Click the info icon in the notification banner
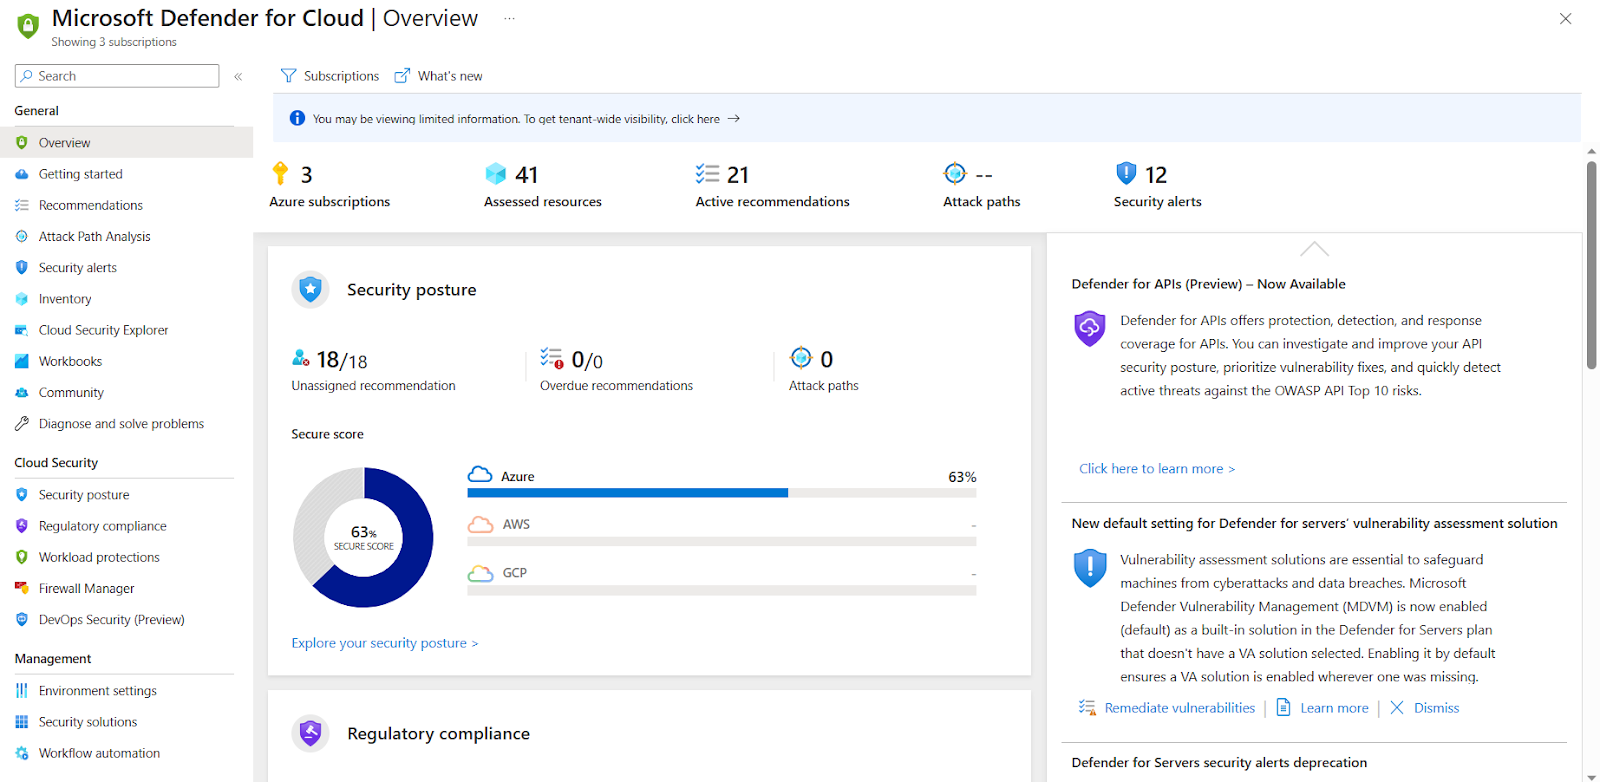 point(297,118)
